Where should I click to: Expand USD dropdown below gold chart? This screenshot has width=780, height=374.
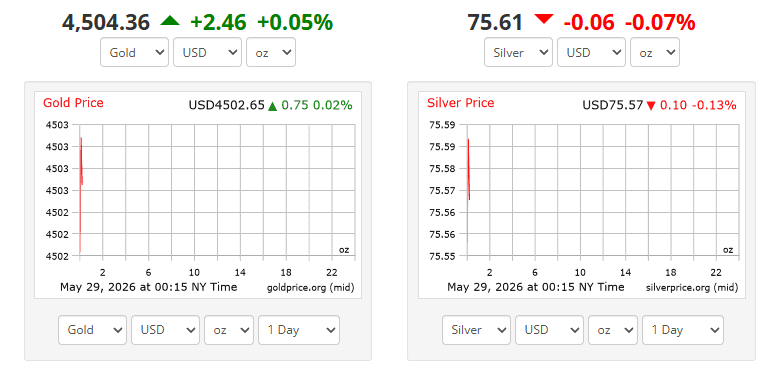click(x=165, y=330)
